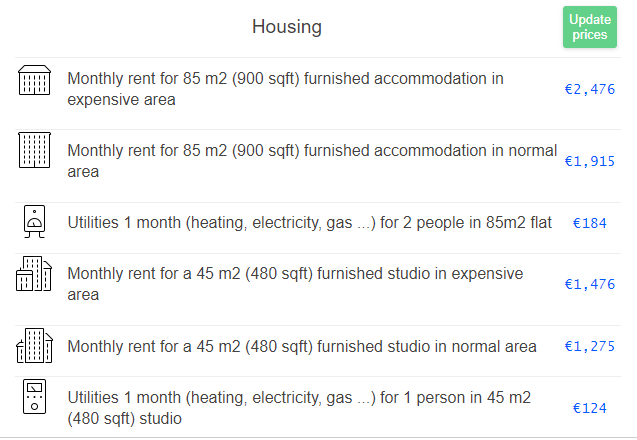637x440 pixels.
Task: Click the building icon for normal area studio
Action: point(35,346)
